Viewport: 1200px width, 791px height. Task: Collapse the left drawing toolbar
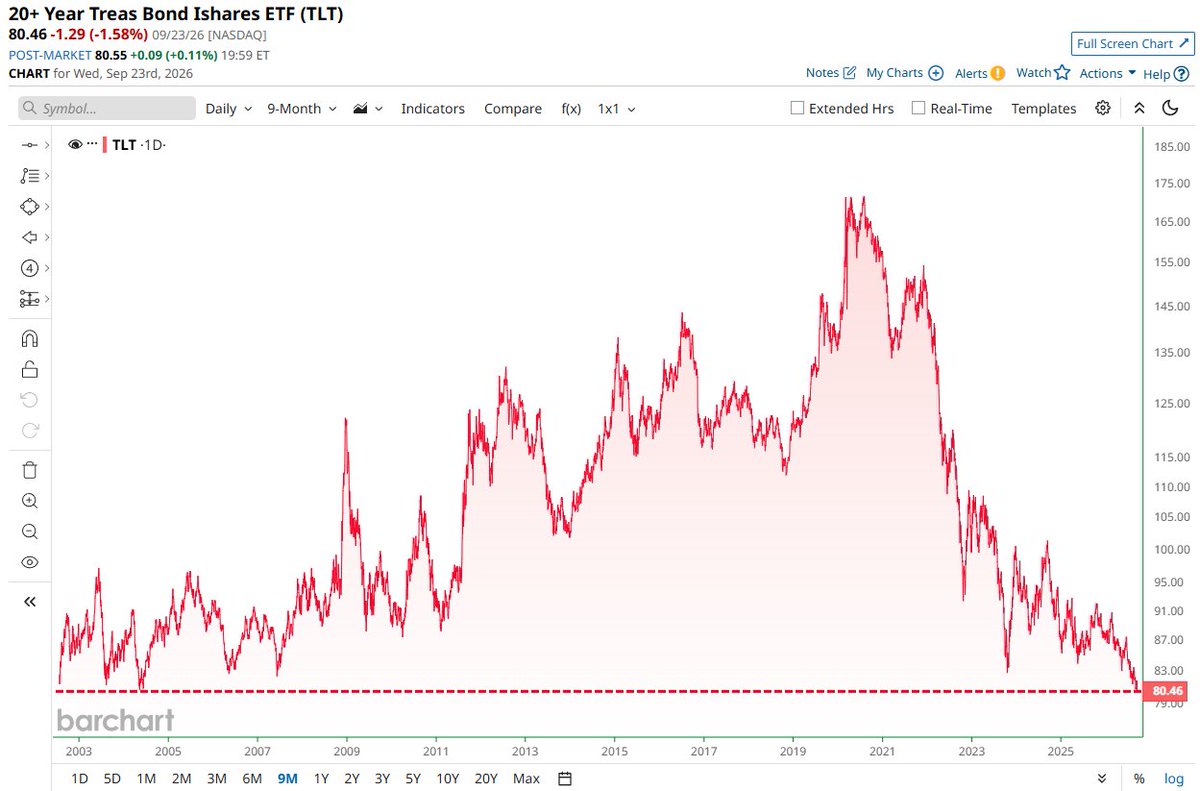click(x=29, y=601)
